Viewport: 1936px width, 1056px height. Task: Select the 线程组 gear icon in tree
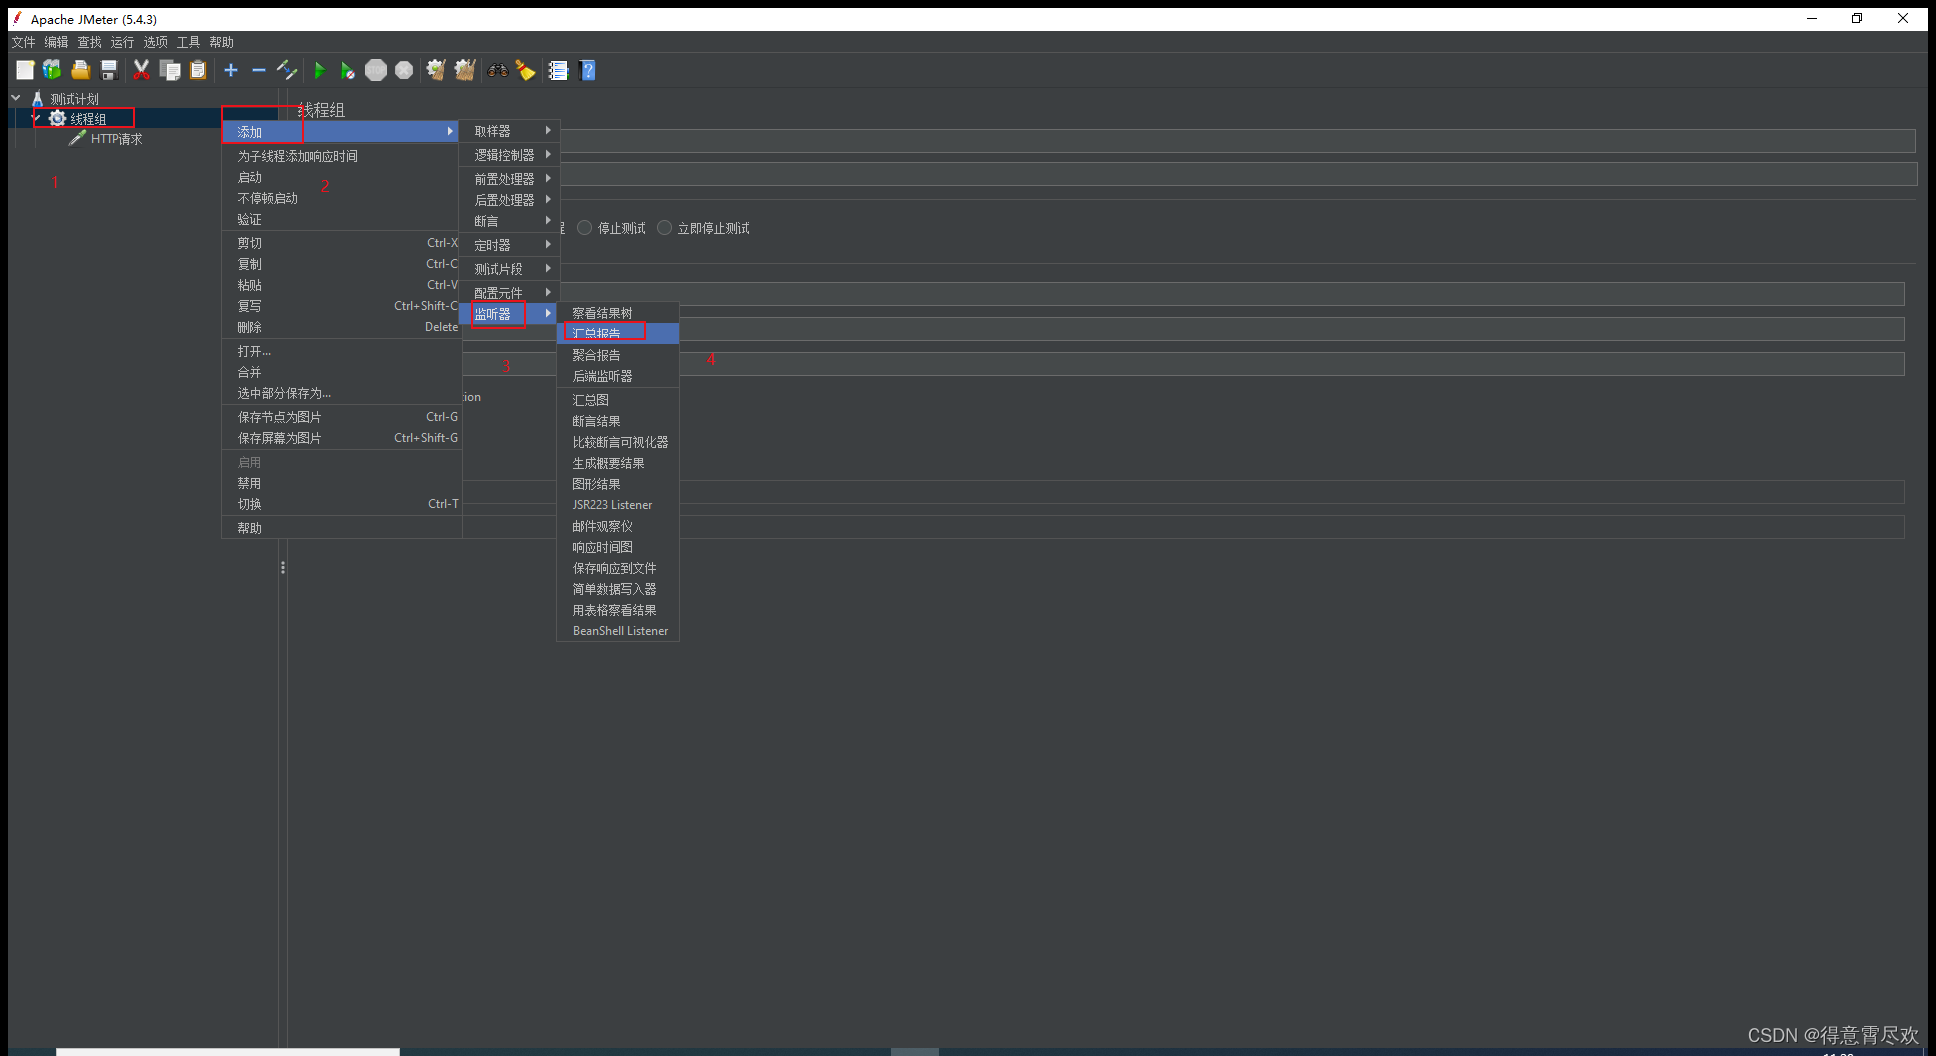pyautogui.click(x=57, y=118)
